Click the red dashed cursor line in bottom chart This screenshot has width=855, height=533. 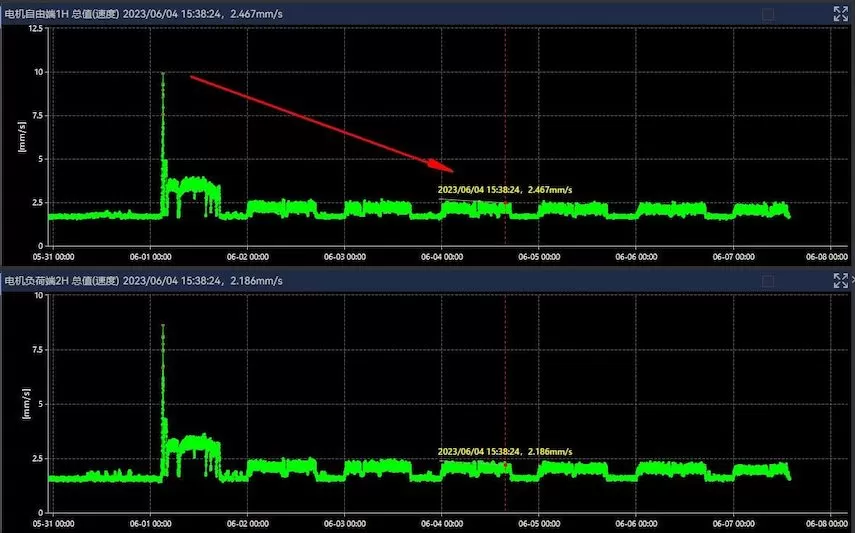505,380
